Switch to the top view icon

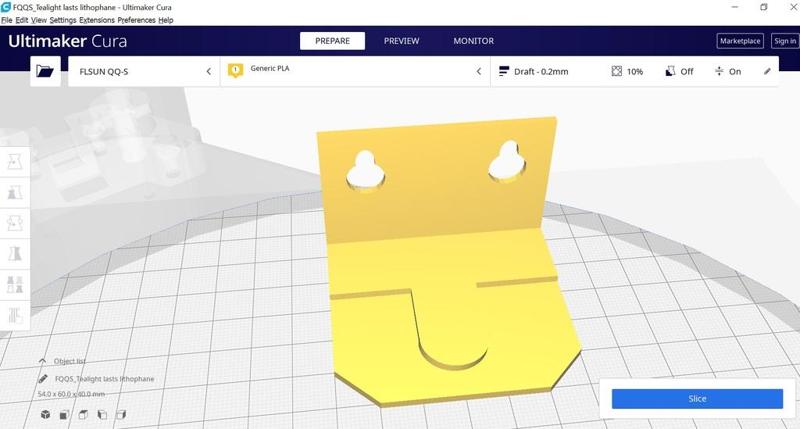click(x=83, y=414)
